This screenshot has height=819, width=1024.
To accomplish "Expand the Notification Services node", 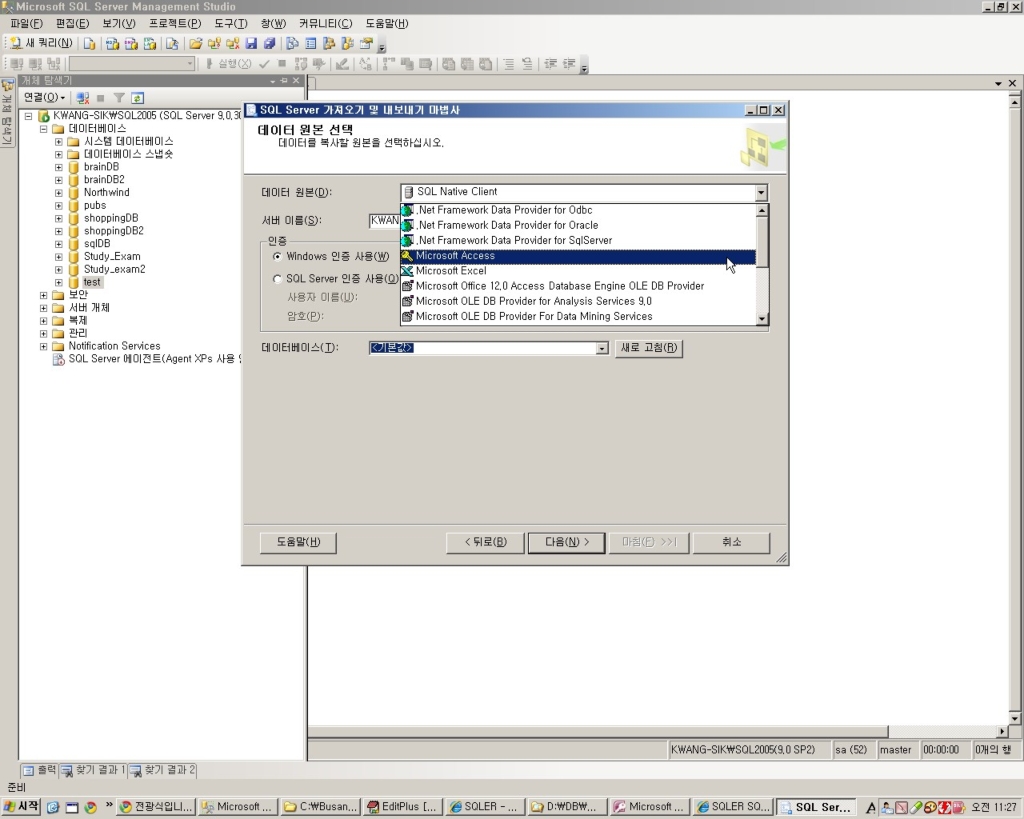I will [44, 346].
